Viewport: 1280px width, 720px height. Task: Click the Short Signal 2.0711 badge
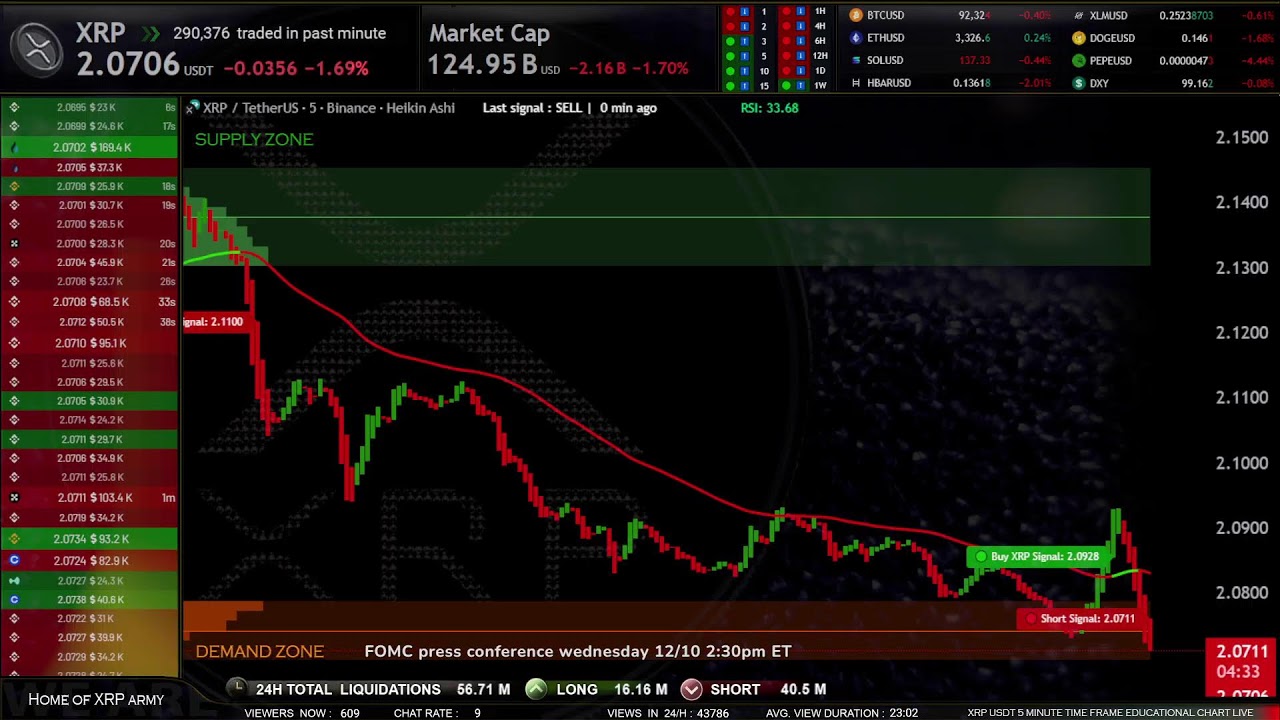[1083, 618]
